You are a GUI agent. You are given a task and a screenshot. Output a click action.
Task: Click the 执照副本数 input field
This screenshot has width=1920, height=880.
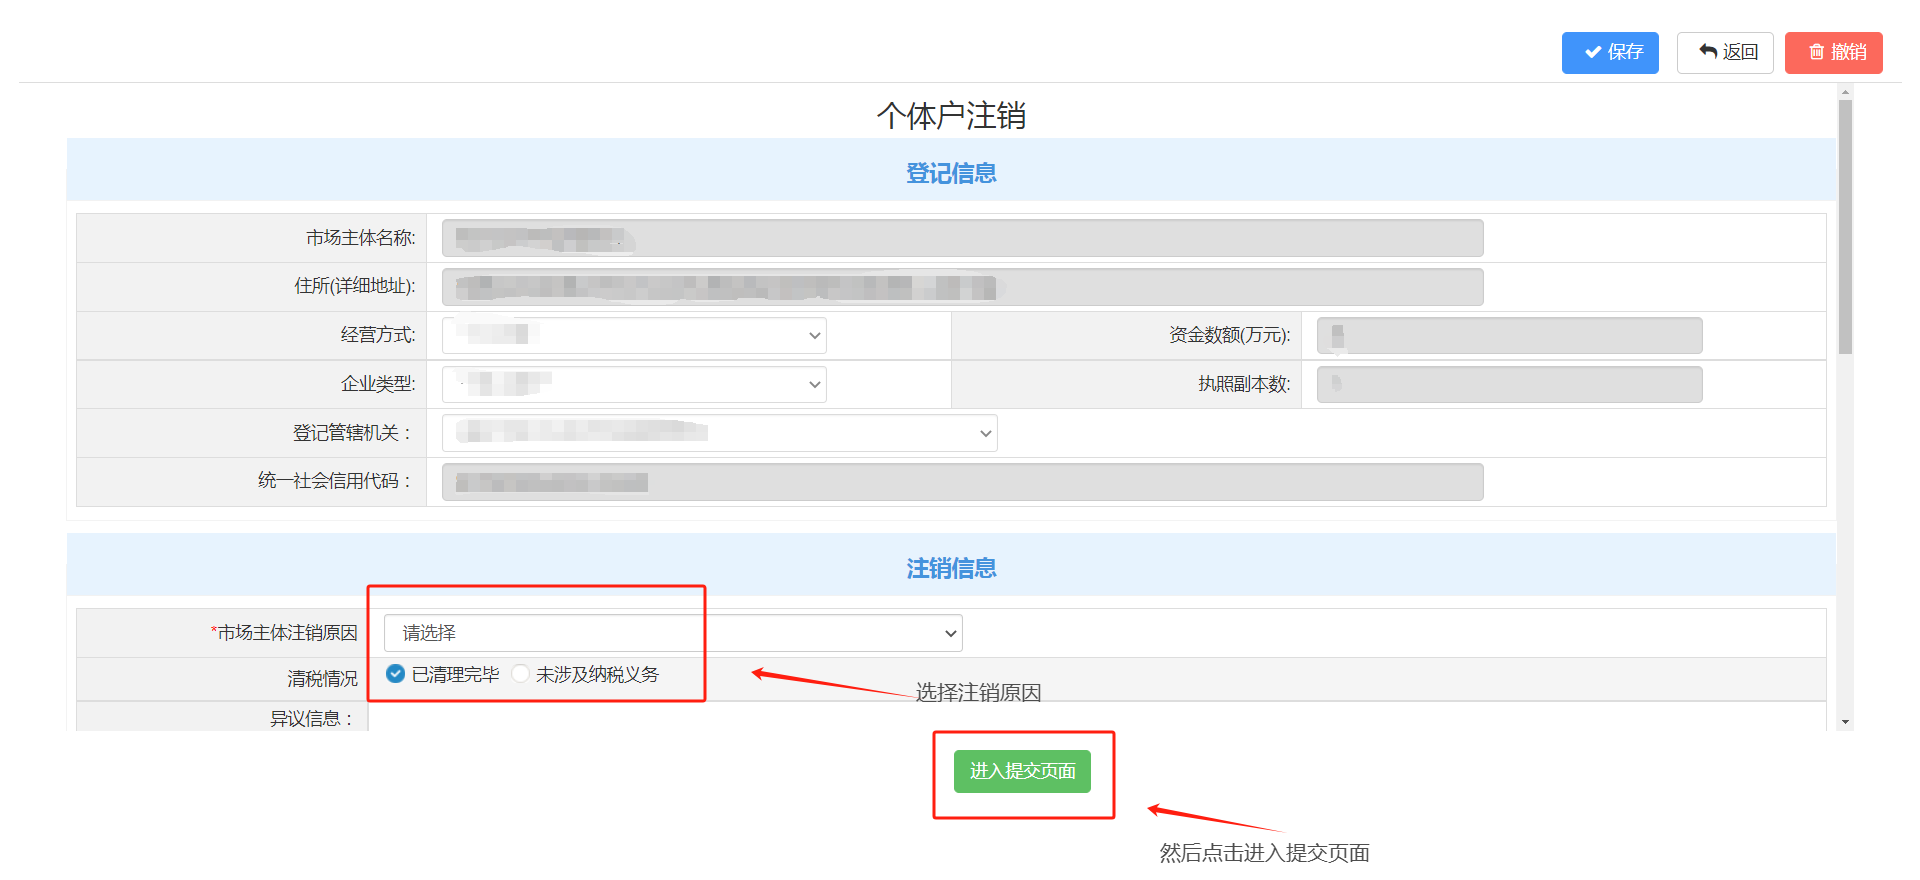pos(1509,384)
